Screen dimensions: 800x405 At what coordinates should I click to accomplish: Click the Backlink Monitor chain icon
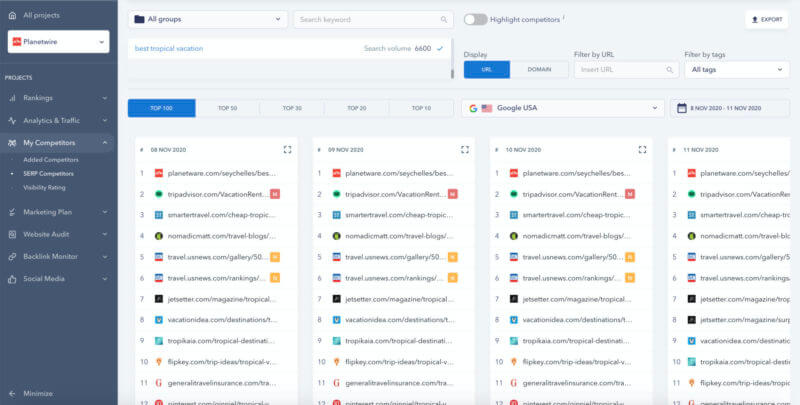[12, 257]
